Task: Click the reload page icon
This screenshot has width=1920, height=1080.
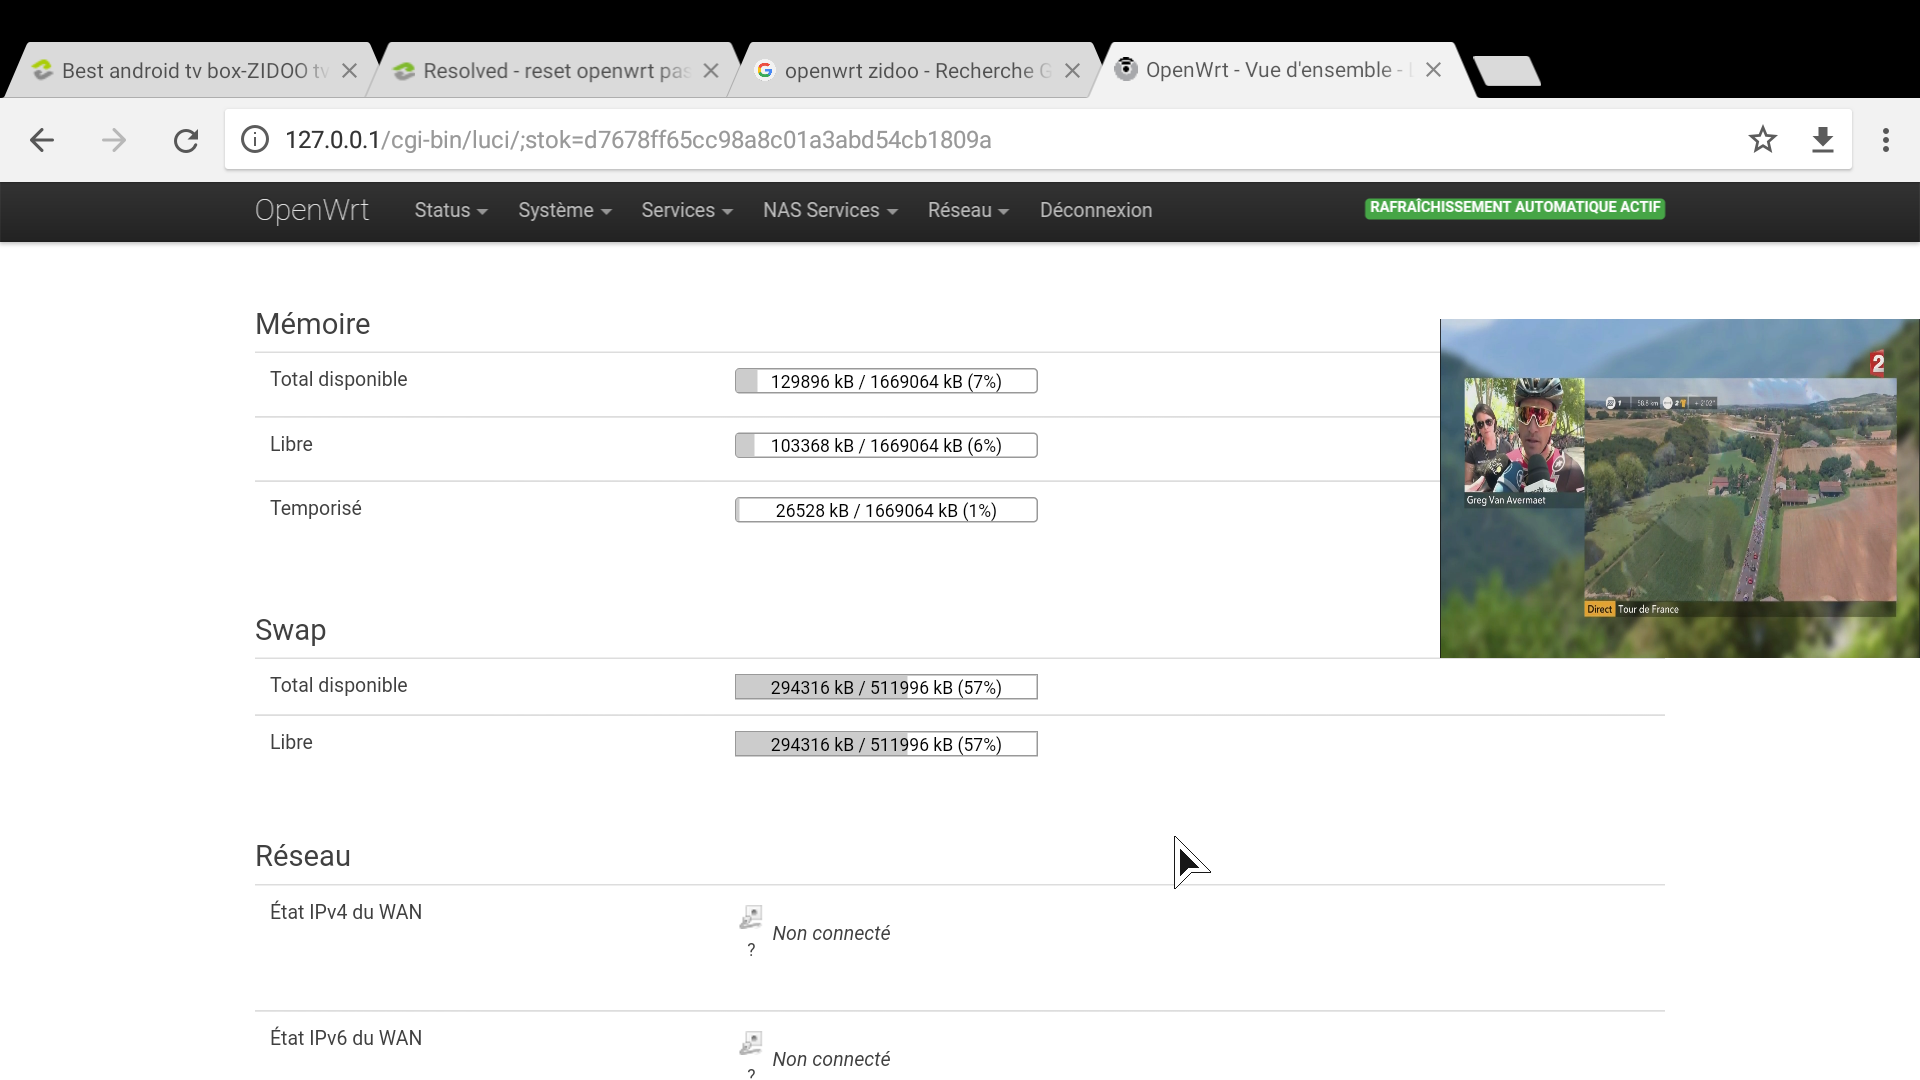Action: click(x=186, y=140)
